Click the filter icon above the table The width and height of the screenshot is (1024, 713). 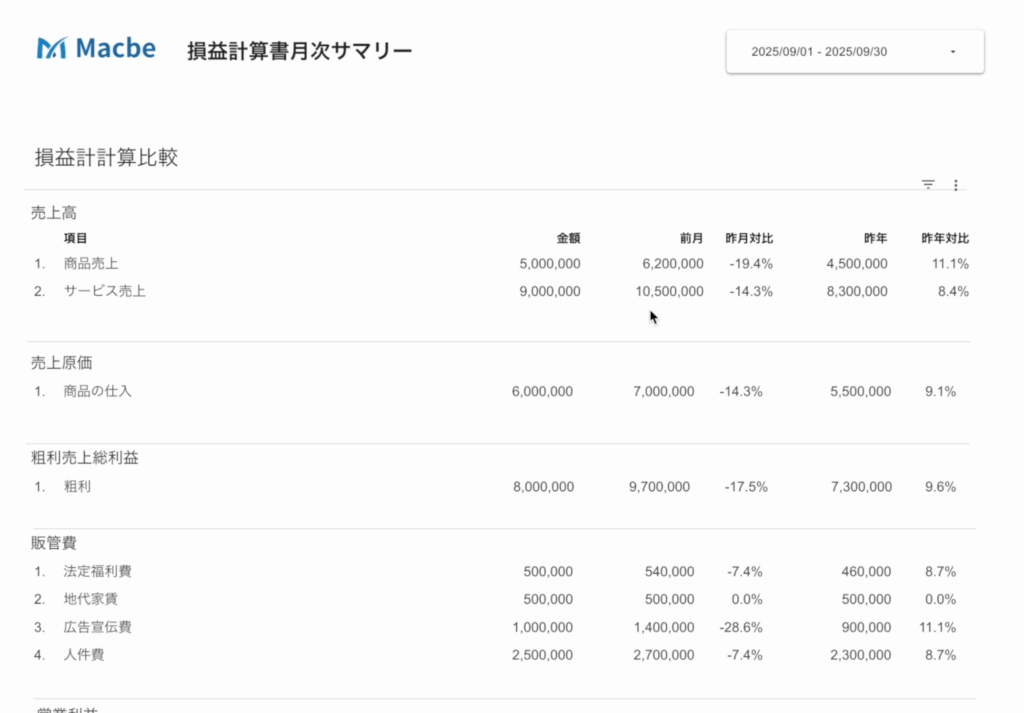pos(928,184)
